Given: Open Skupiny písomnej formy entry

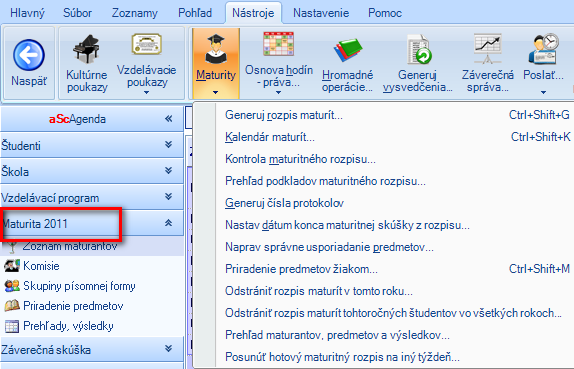Looking at the screenshot, I should 79,286.
